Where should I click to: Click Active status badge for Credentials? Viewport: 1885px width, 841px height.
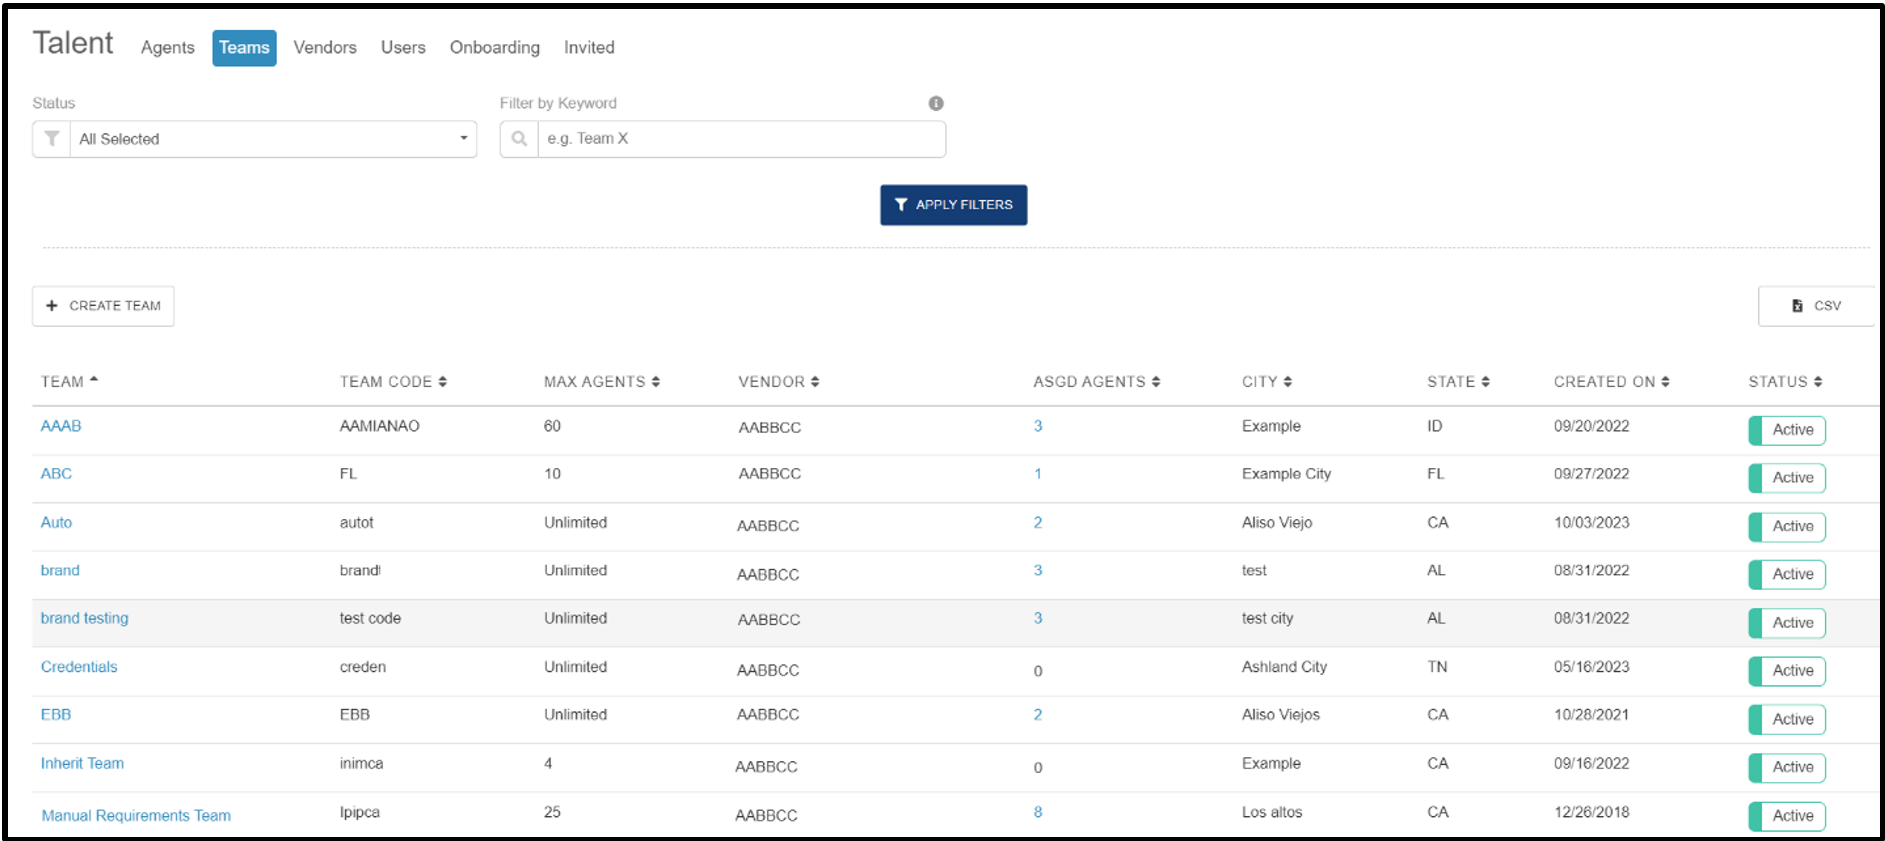click(x=1787, y=671)
